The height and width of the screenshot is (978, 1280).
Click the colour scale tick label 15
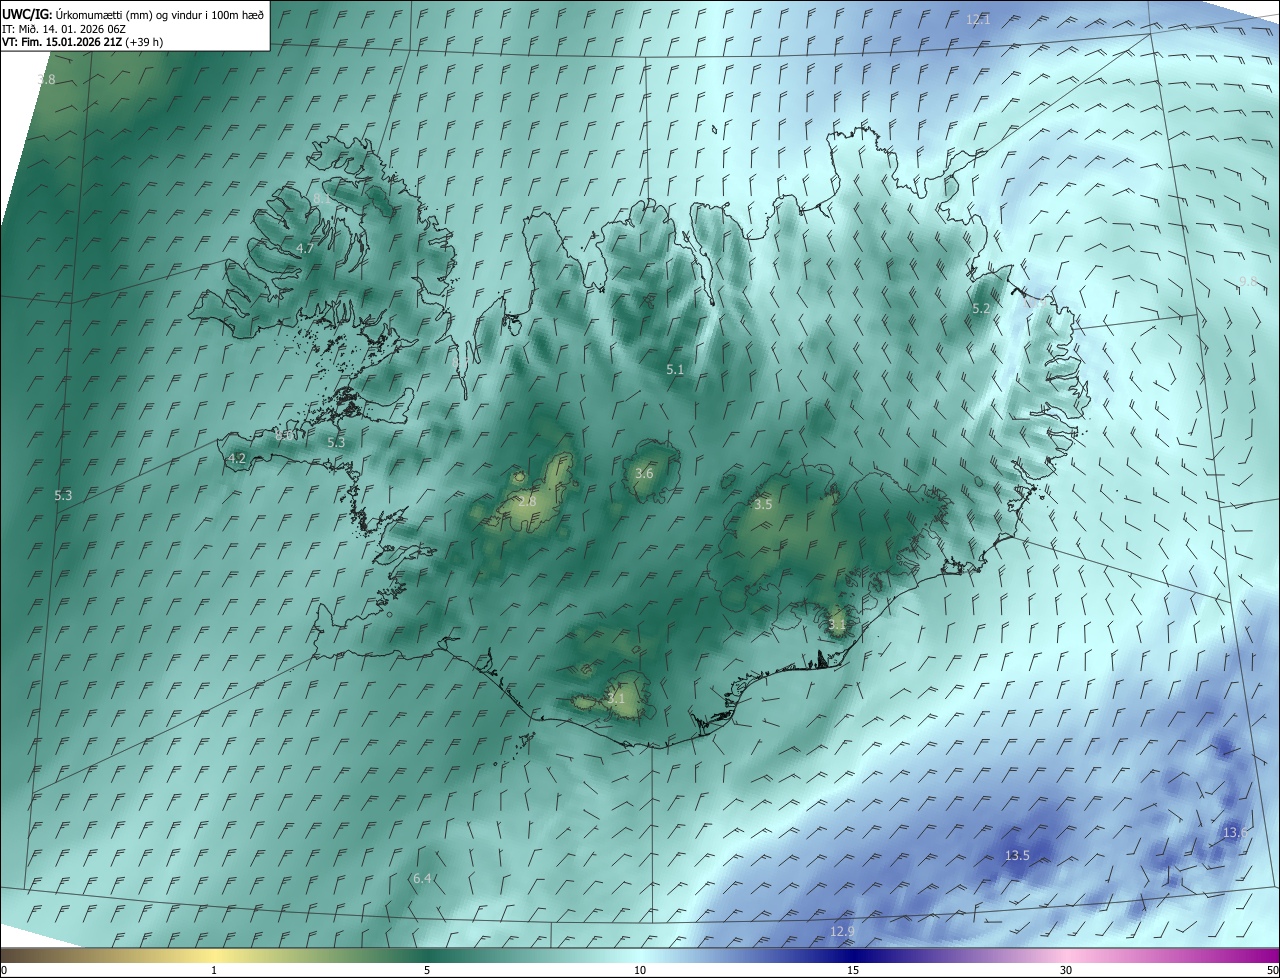pos(853,970)
